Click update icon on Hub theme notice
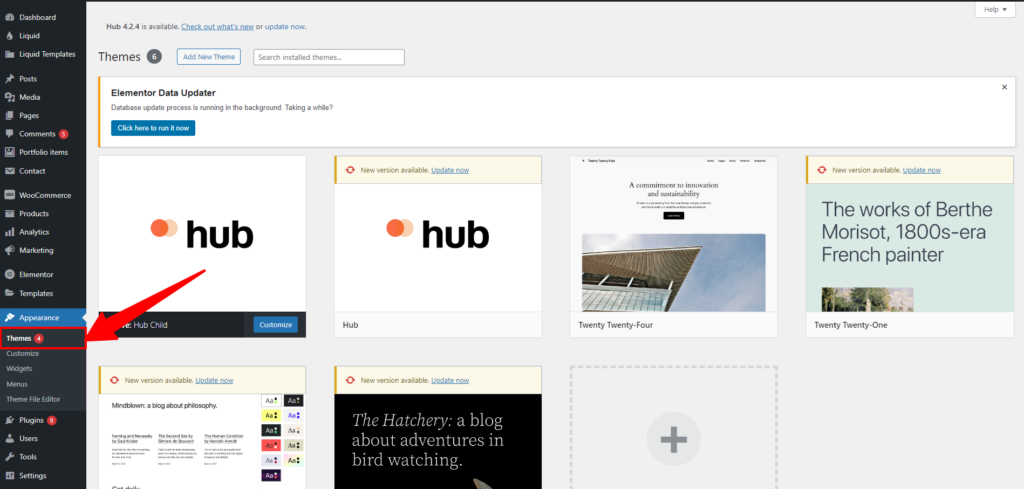1024x489 pixels. (350, 170)
